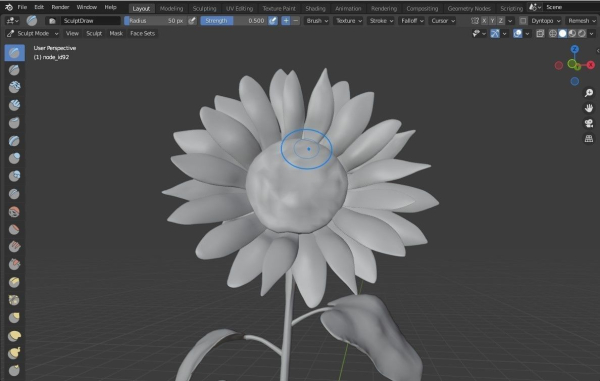Select the Grab brush
Image resolution: width=600 pixels, height=381 pixels.
click(x=15, y=318)
